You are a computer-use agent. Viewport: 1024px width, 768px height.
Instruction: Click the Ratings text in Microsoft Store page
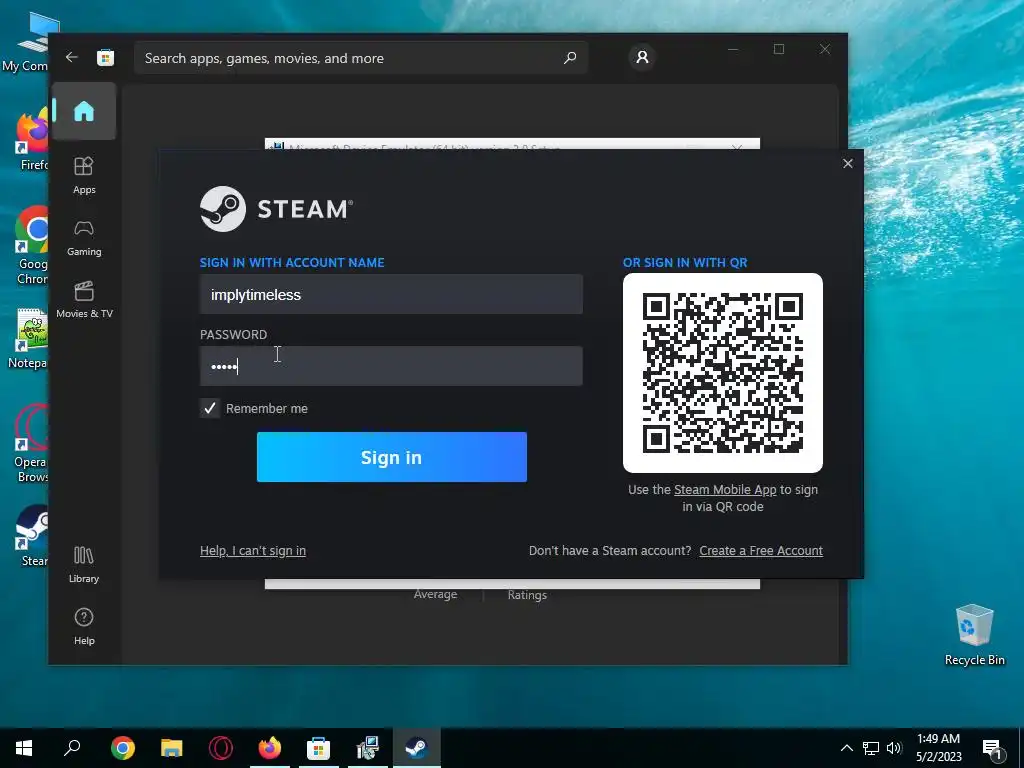click(x=527, y=595)
